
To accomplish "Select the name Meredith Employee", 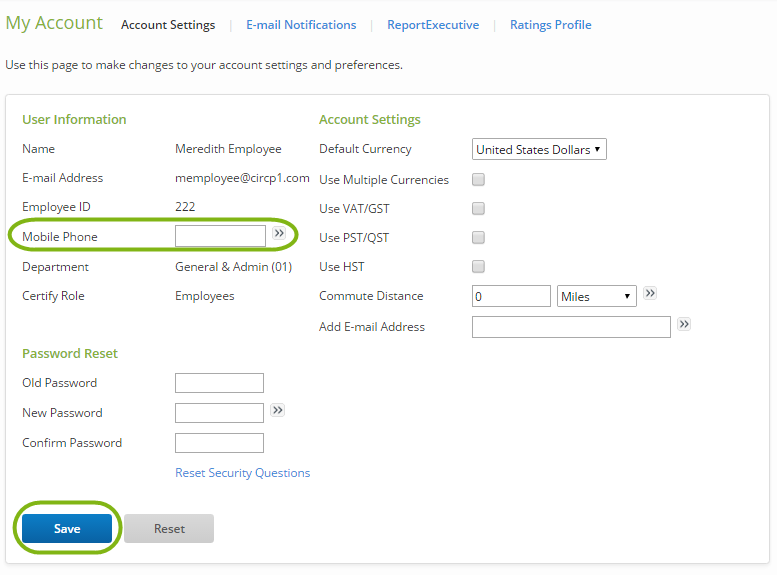I will click(228, 149).
